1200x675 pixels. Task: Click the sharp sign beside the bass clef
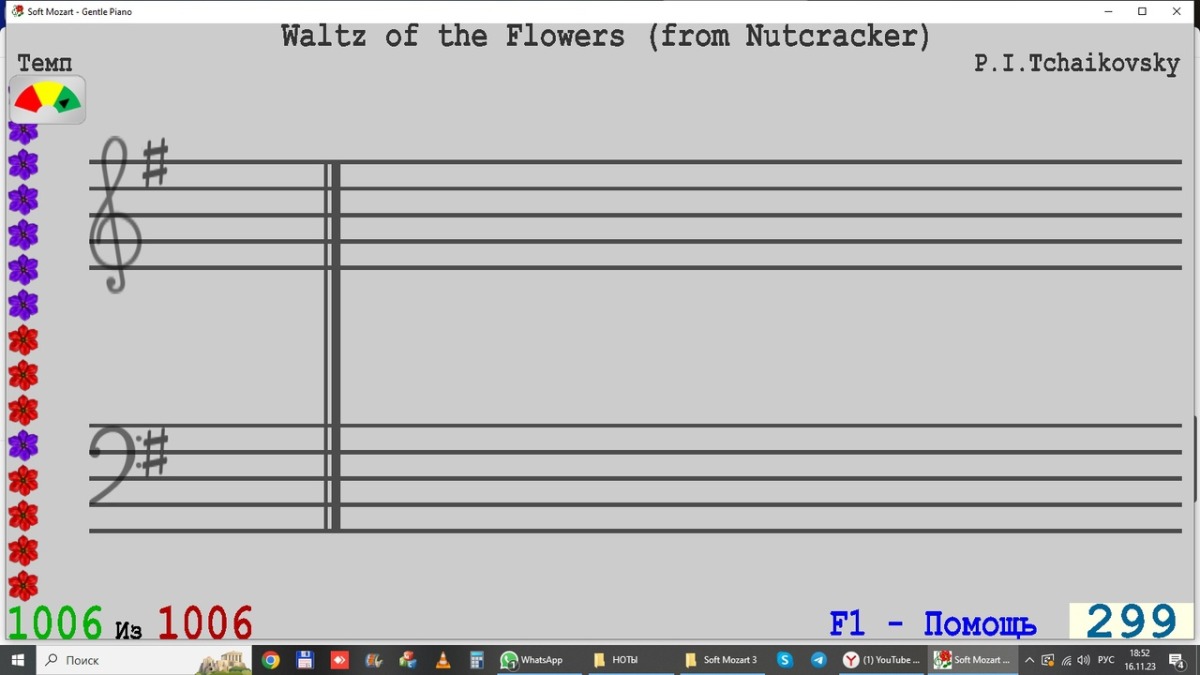pyautogui.click(x=155, y=453)
